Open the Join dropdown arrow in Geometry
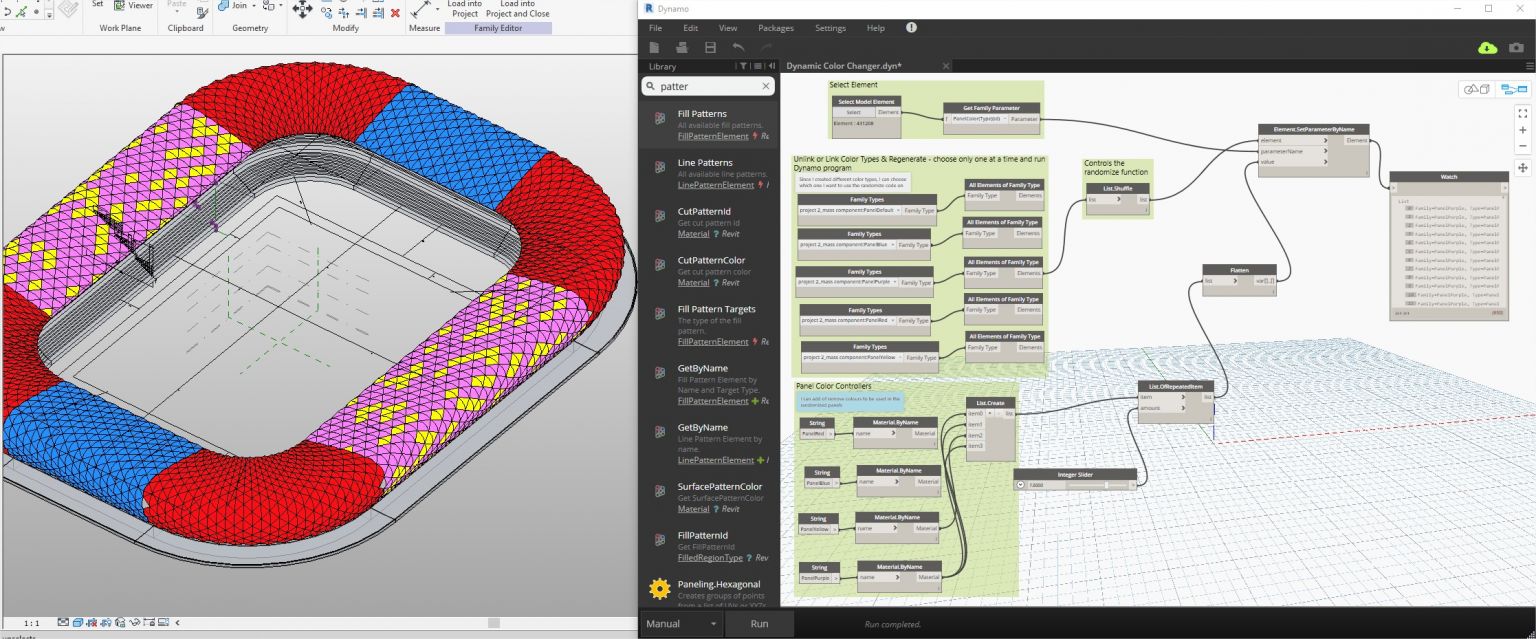Screen dimensions: 1536x639 (x=254, y=6)
